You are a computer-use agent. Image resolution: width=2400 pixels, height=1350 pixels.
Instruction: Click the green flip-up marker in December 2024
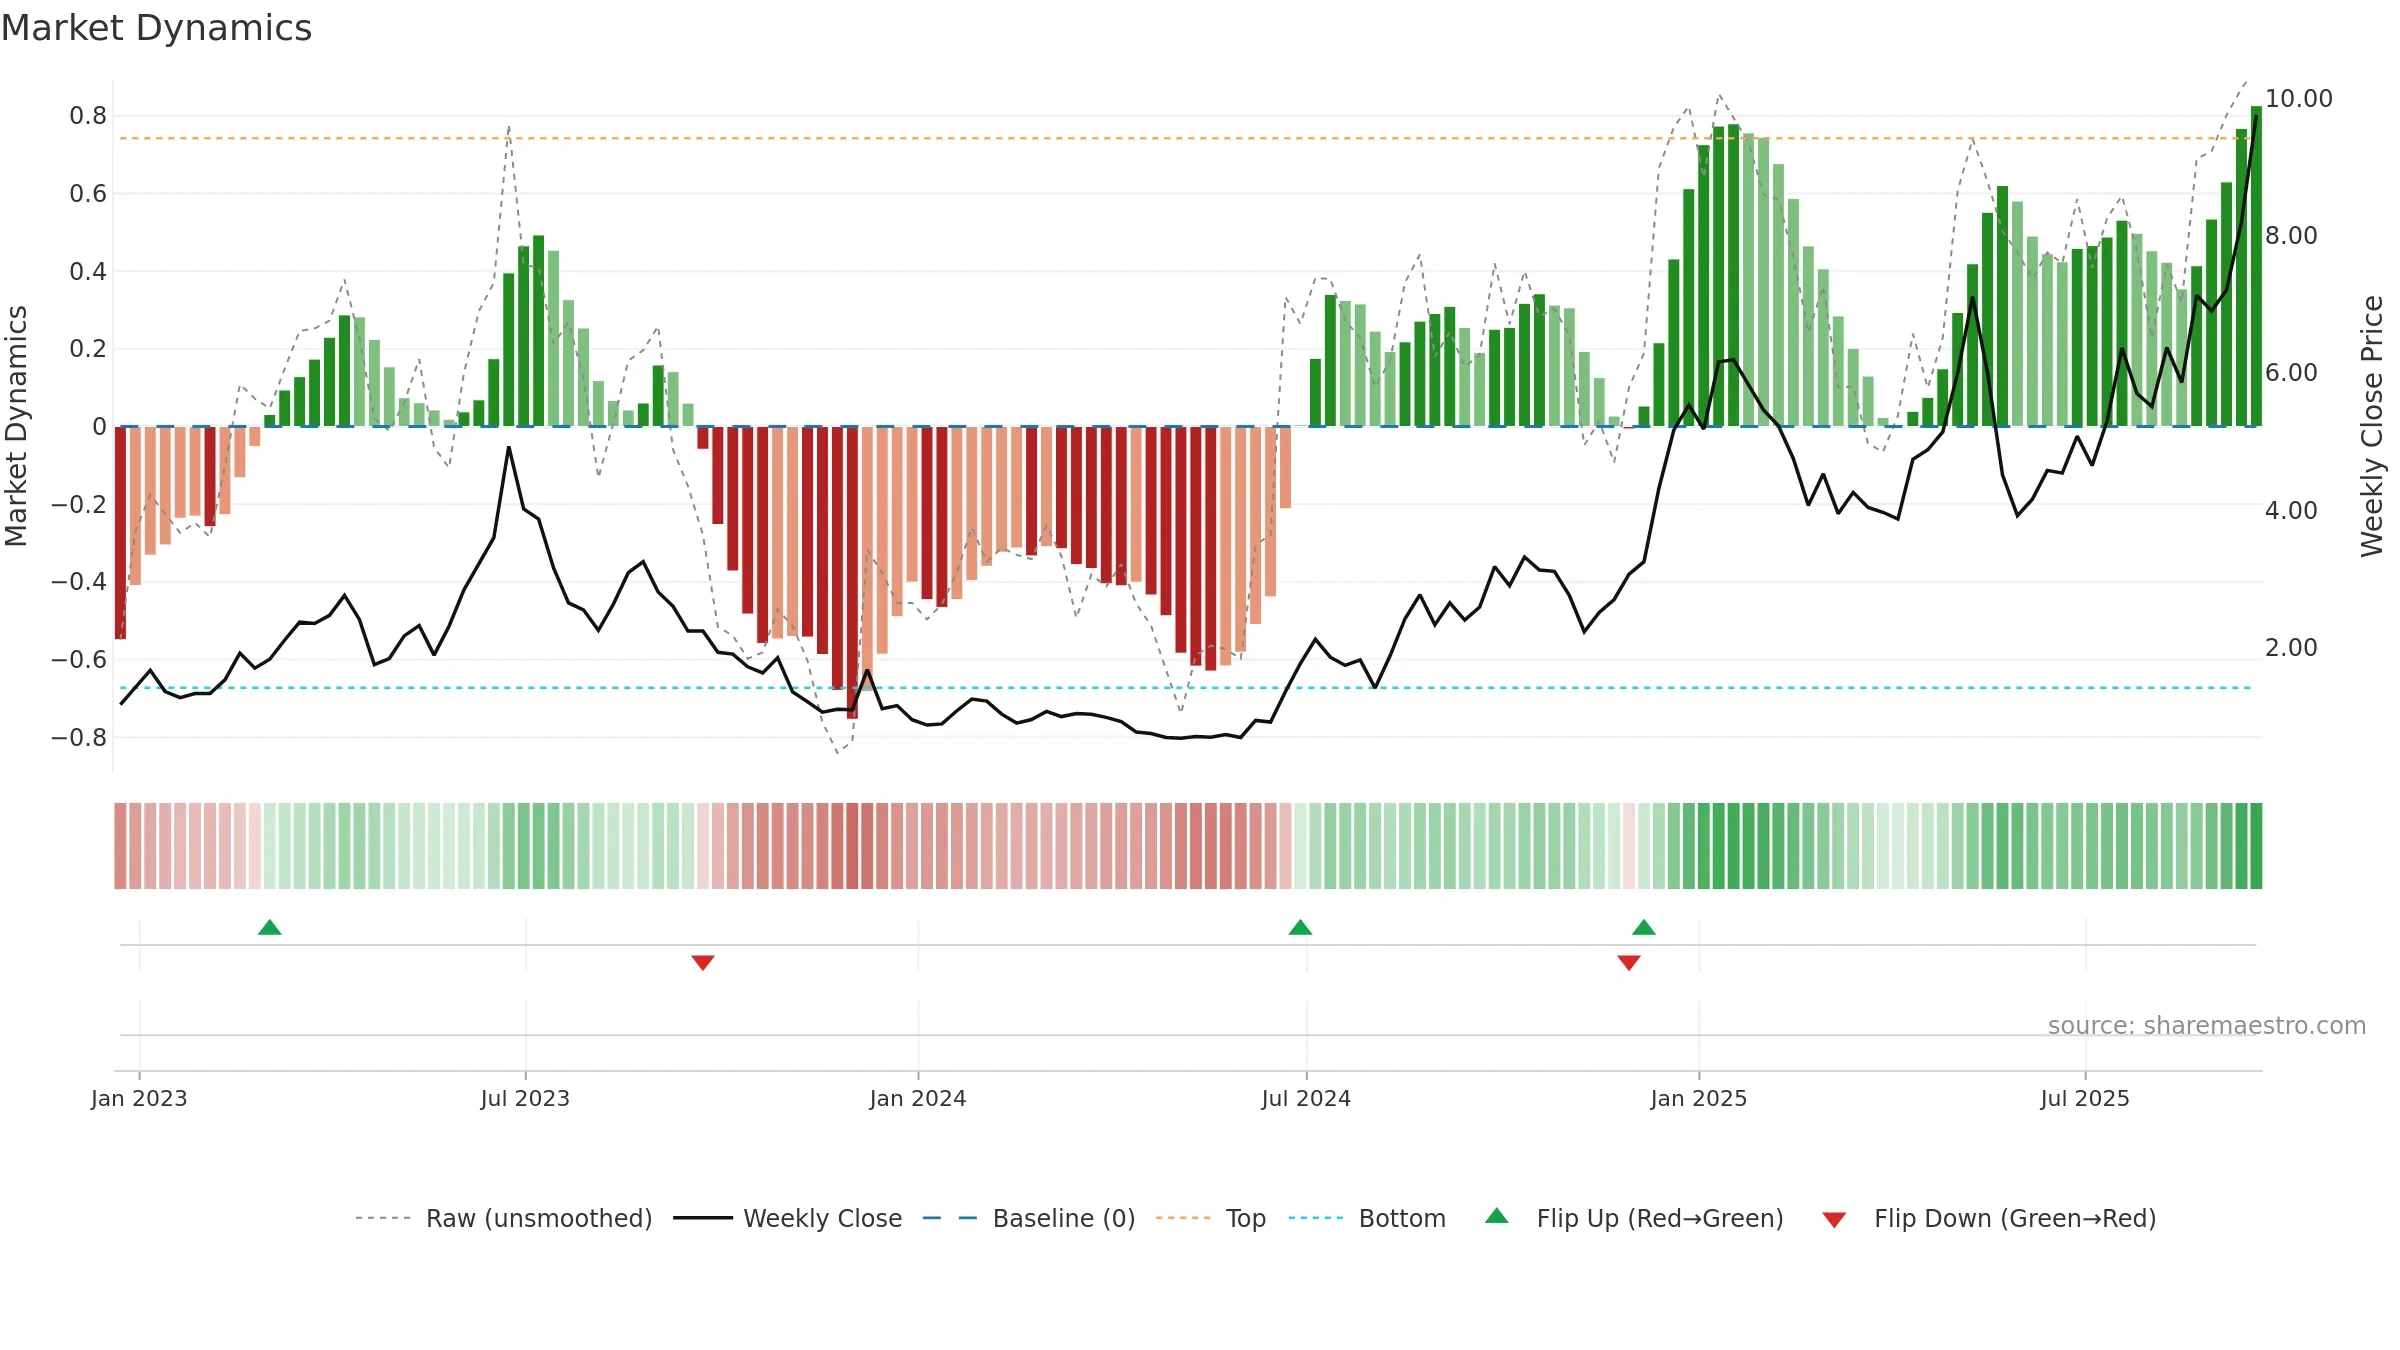point(1644,927)
